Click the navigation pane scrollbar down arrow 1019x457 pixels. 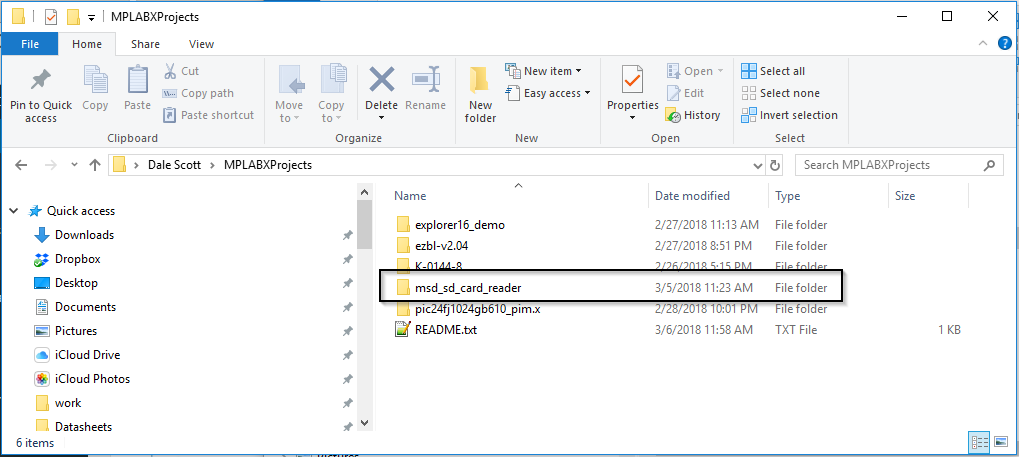pos(364,422)
